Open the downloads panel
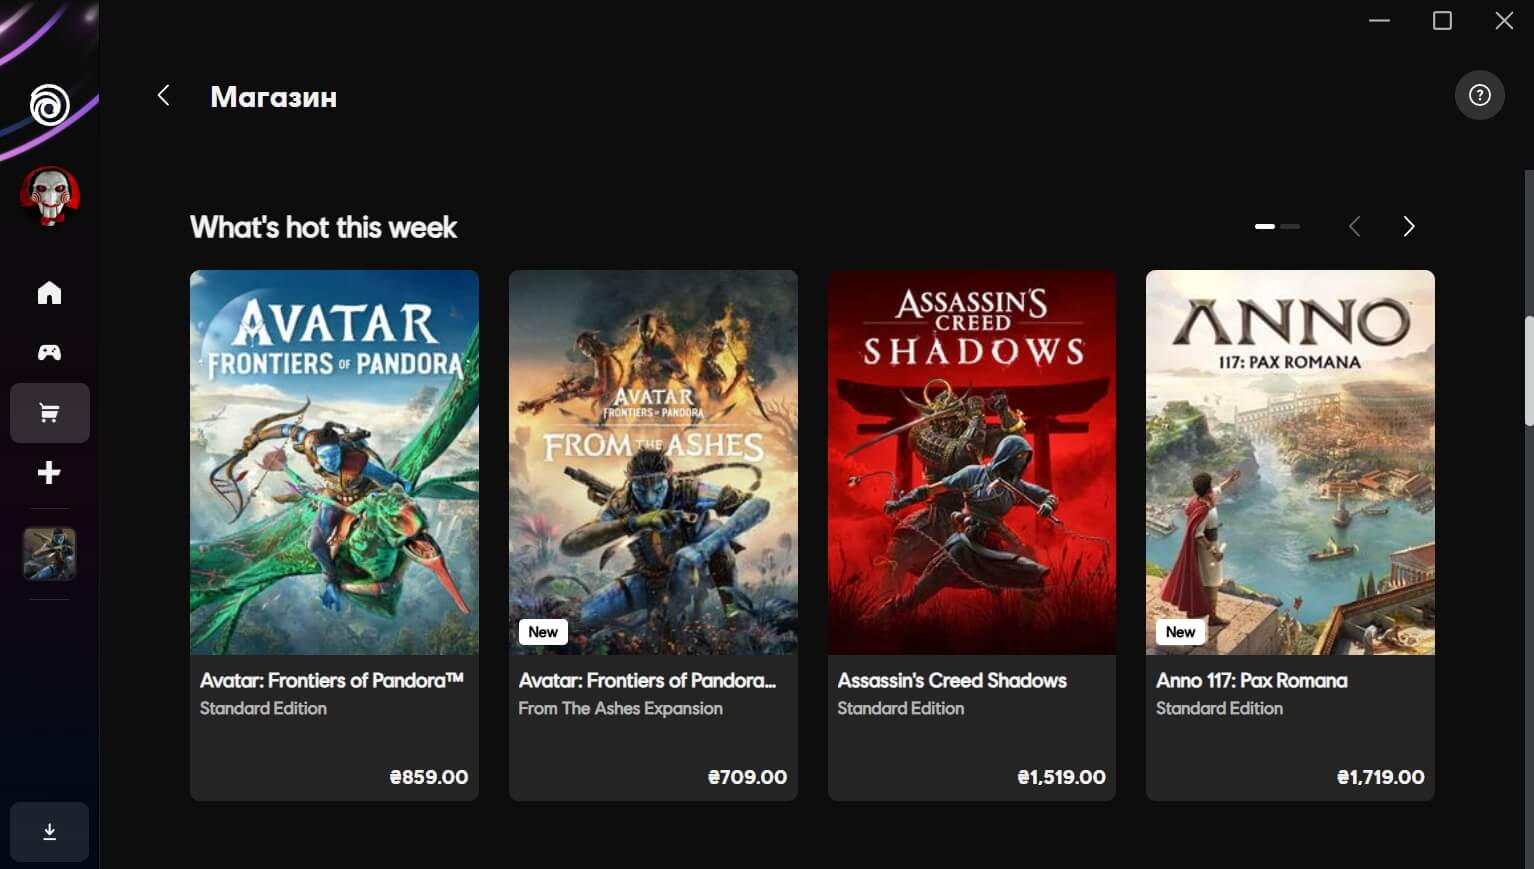 click(49, 832)
